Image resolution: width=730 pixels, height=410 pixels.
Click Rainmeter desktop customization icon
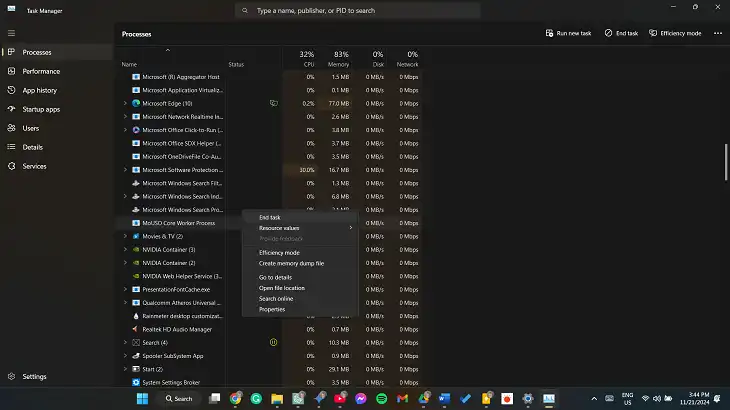136,316
